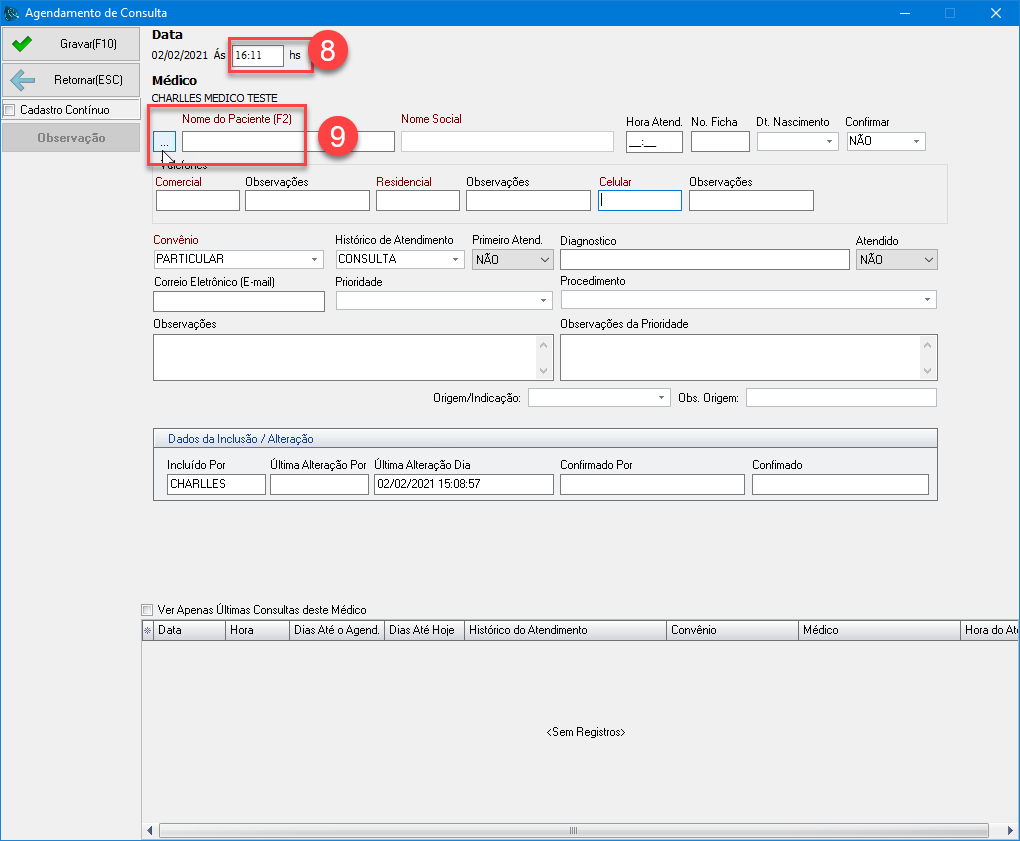
Task: Check Ver Apenas Últimas Consultas deste Médico
Action: pyautogui.click(x=148, y=610)
